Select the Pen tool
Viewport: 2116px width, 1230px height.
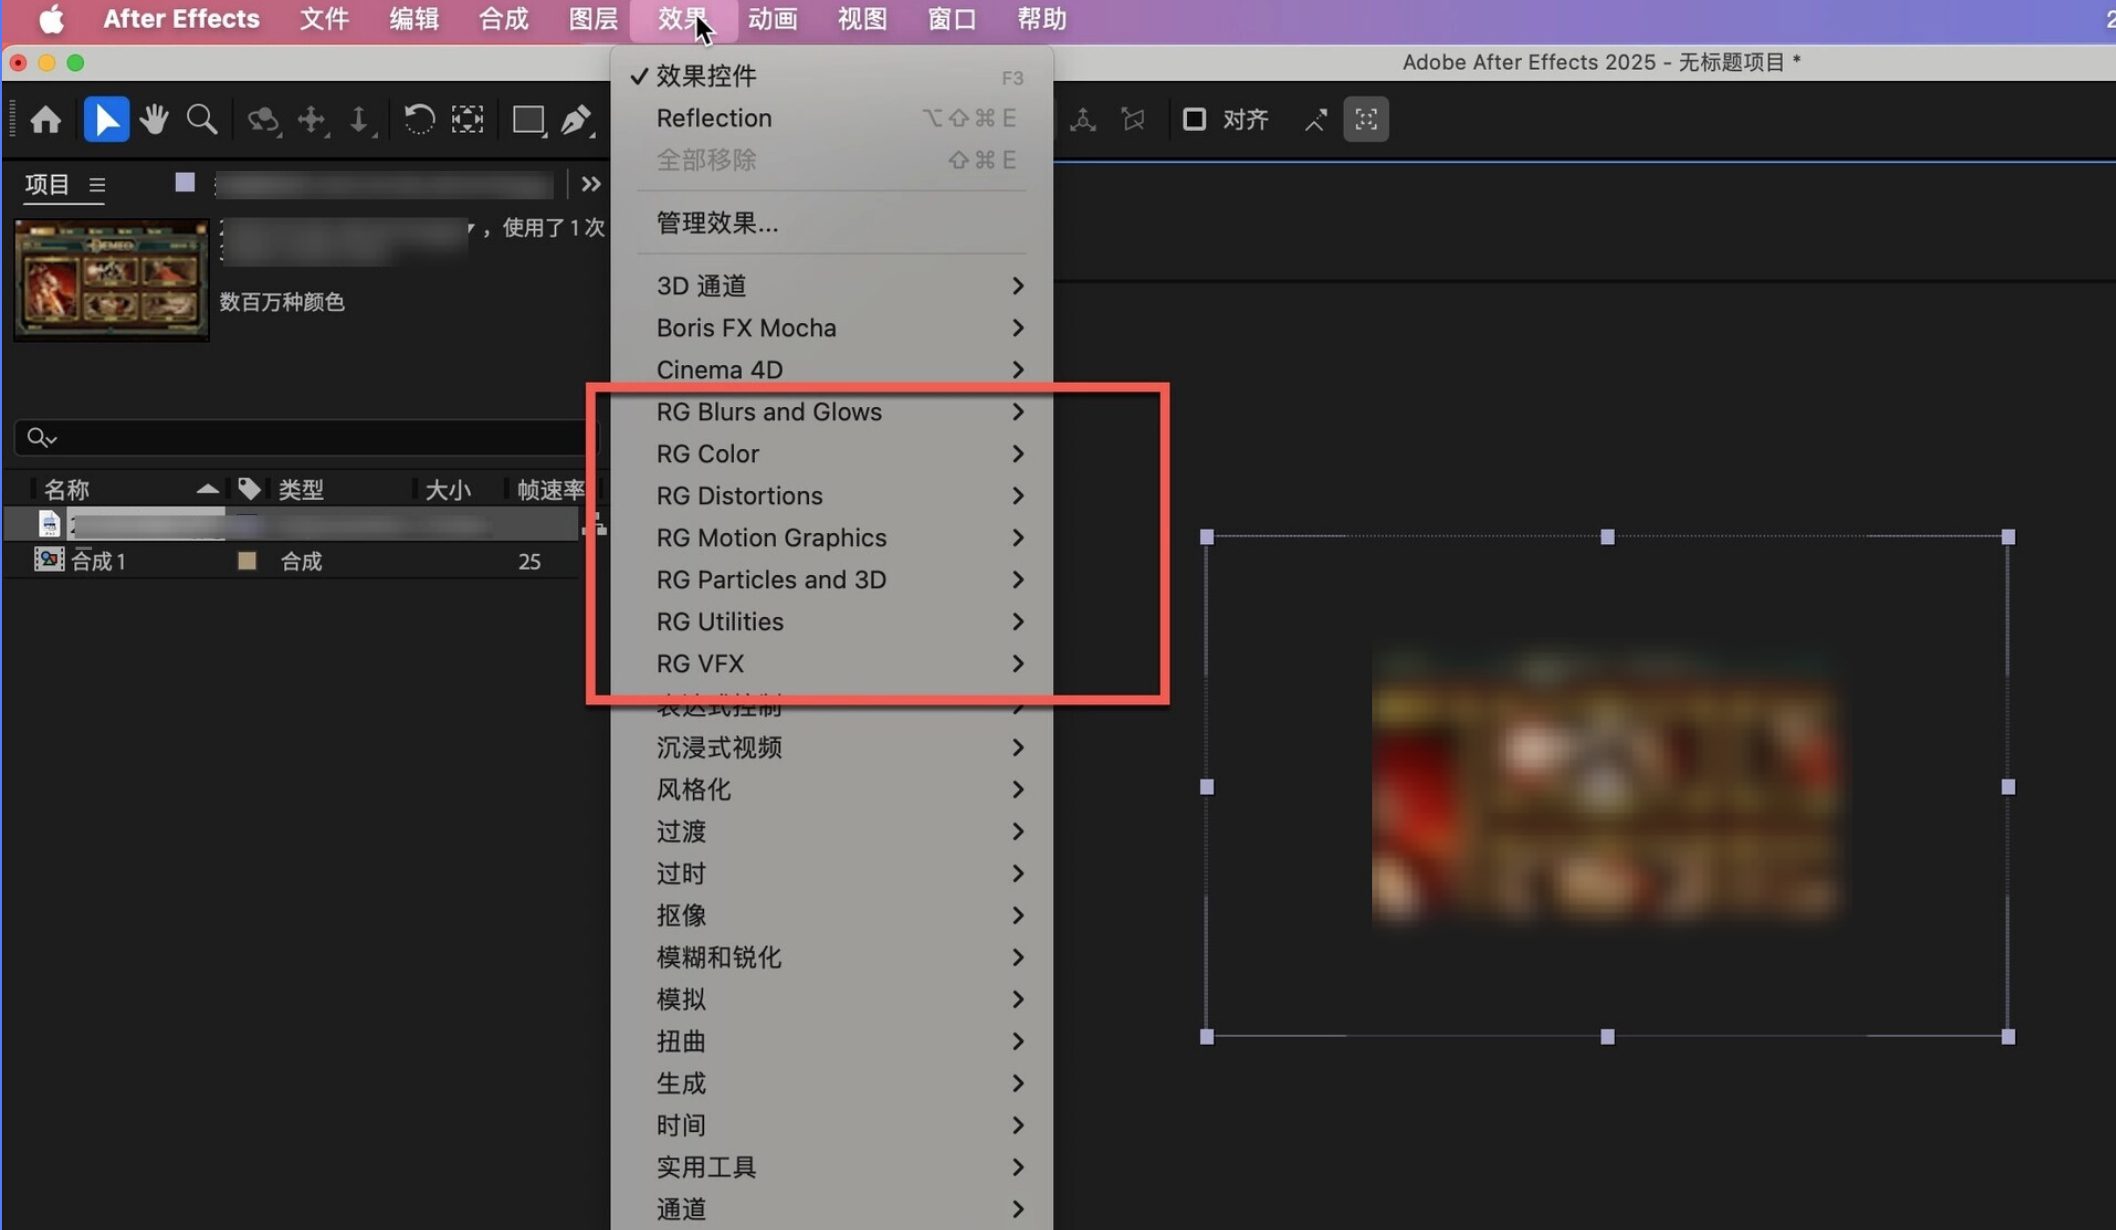pyautogui.click(x=576, y=120)
